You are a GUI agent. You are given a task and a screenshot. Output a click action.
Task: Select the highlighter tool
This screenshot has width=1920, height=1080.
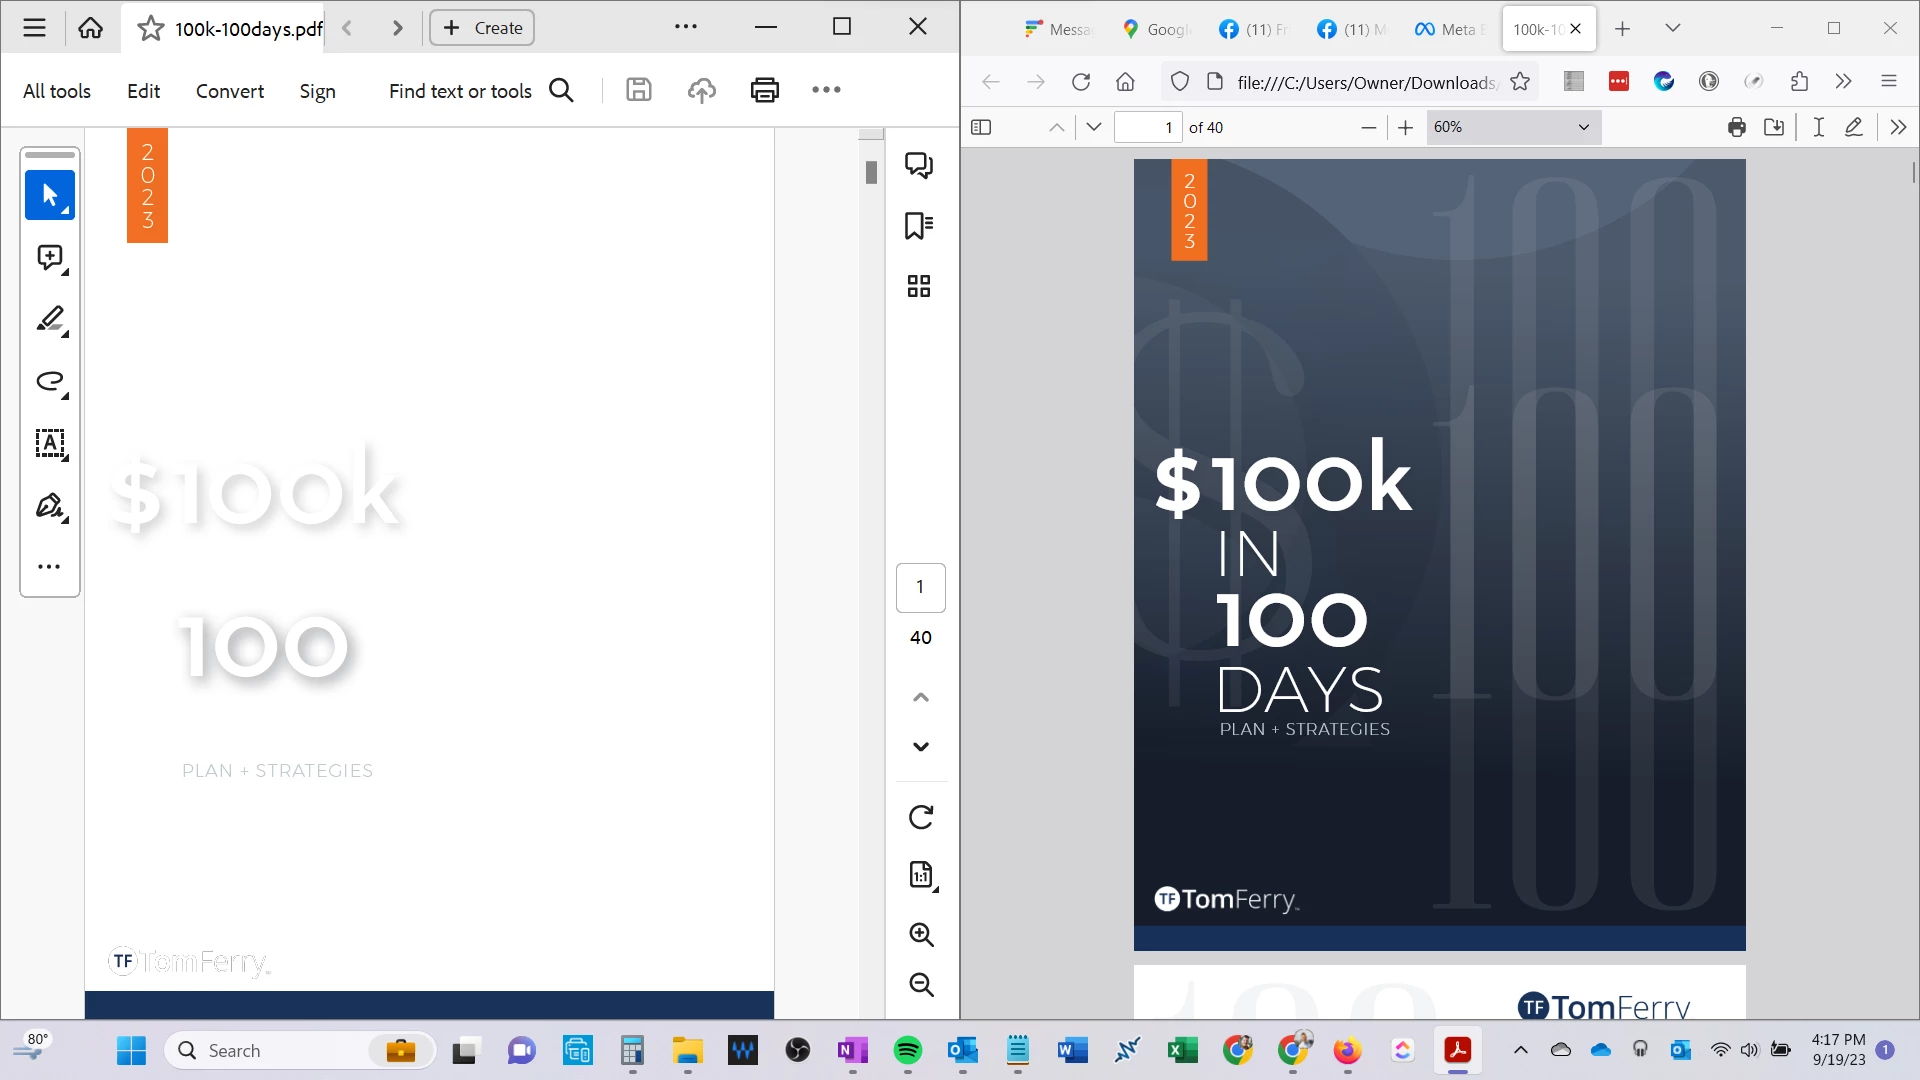click(49, 320)
